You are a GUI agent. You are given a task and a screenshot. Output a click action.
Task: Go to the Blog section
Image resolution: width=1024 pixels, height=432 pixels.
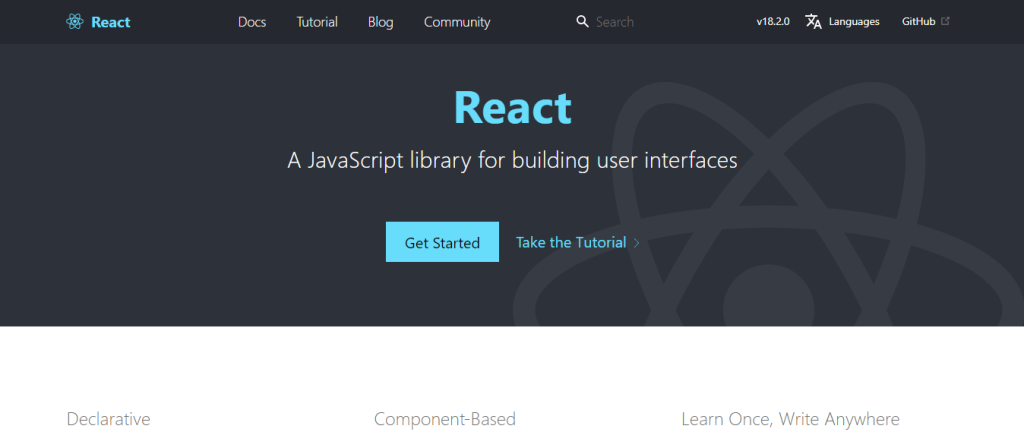click(x=381, y=22)
